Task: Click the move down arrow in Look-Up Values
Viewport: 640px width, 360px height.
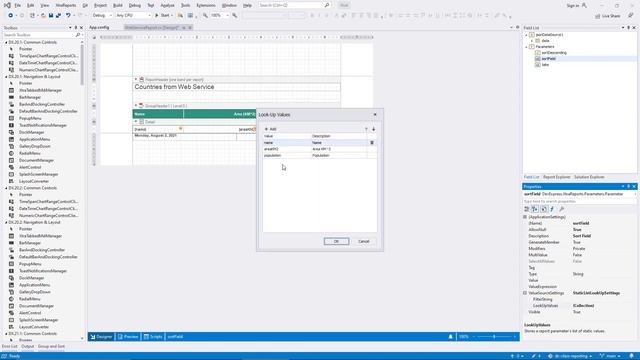Action: coord(373,129)
